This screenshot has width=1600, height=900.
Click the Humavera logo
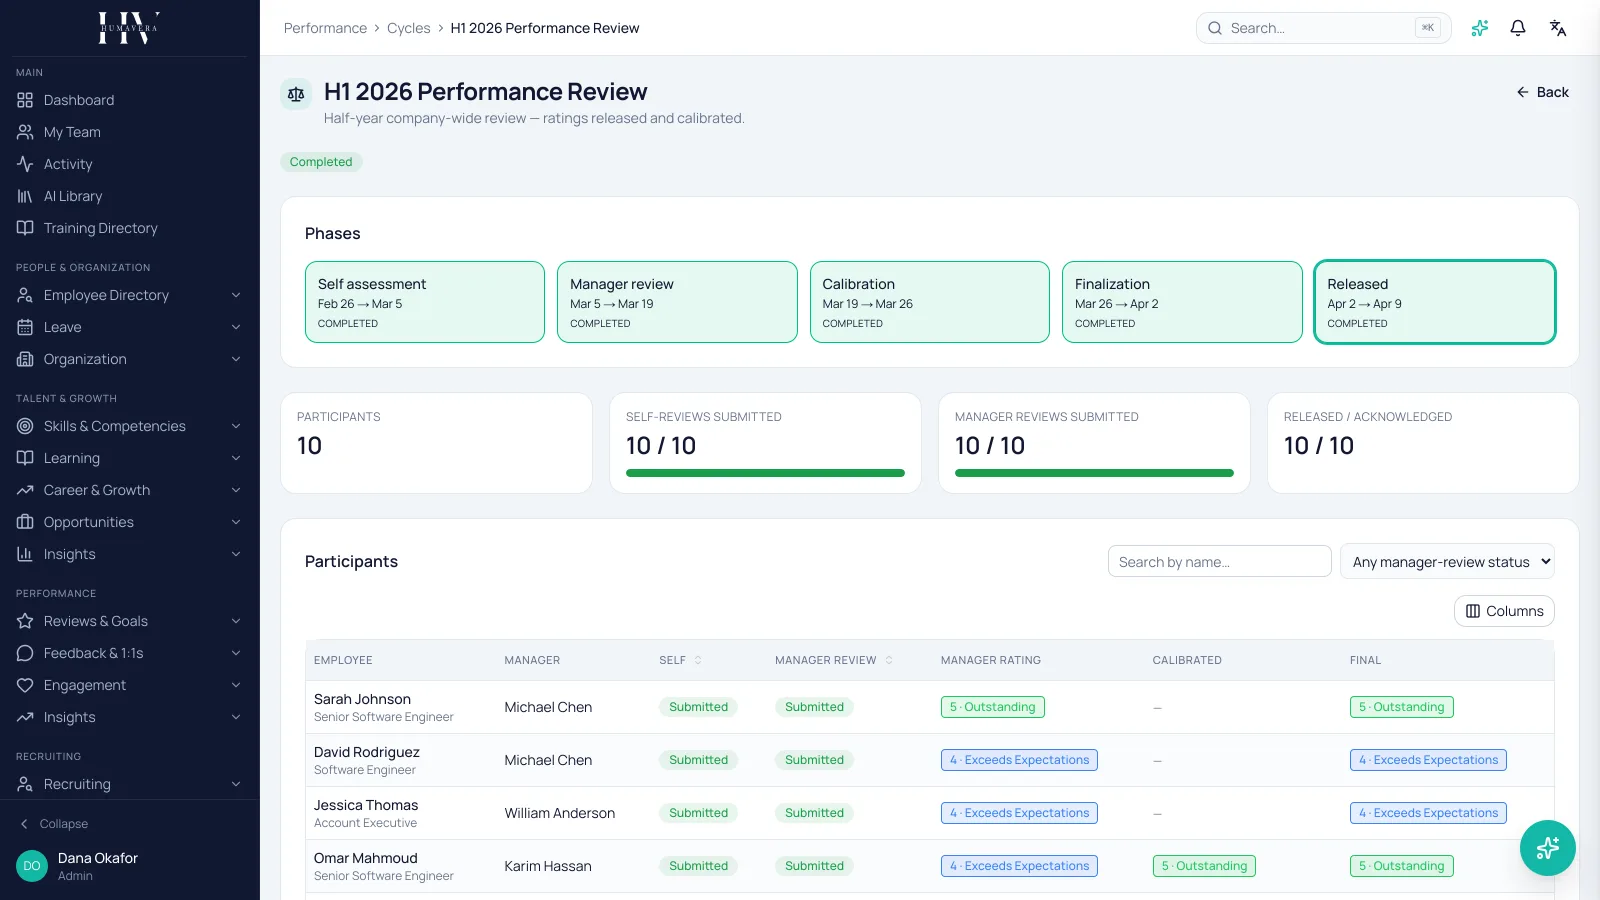click(x=129, y=28)
